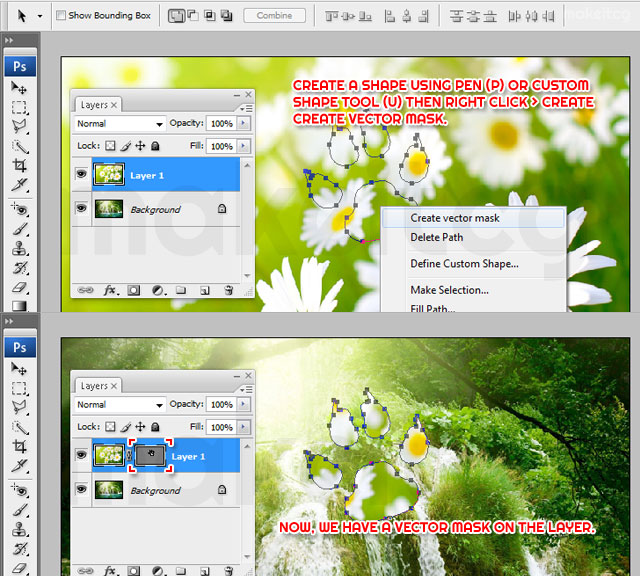This screenshot has width=640, height=576.
Task: Toggle Lock image pixels in upper Layers panel
Action: (126, 146)
